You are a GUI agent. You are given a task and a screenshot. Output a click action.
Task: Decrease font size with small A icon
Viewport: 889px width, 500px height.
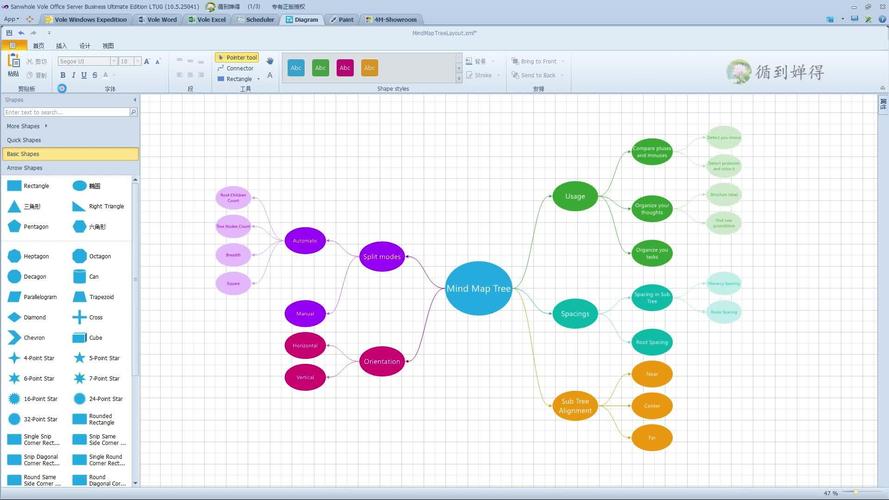[158, 61]
